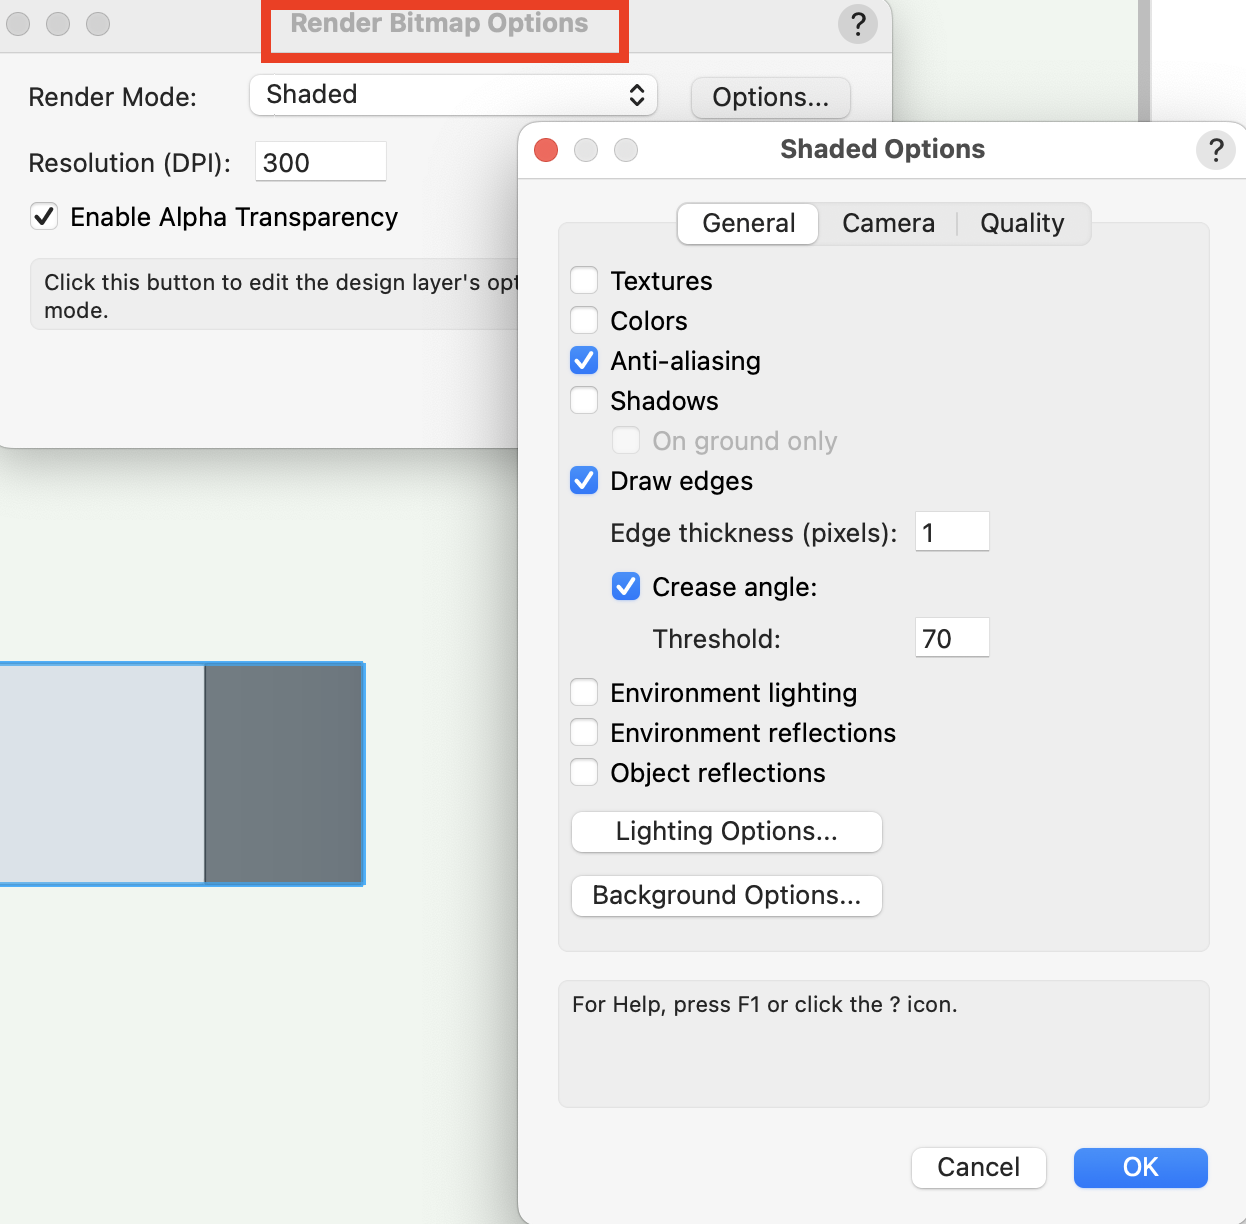Screen dimensions: 1246x1224
Task: Open Lighting Options dialog
Action: (x=726, y=832)
